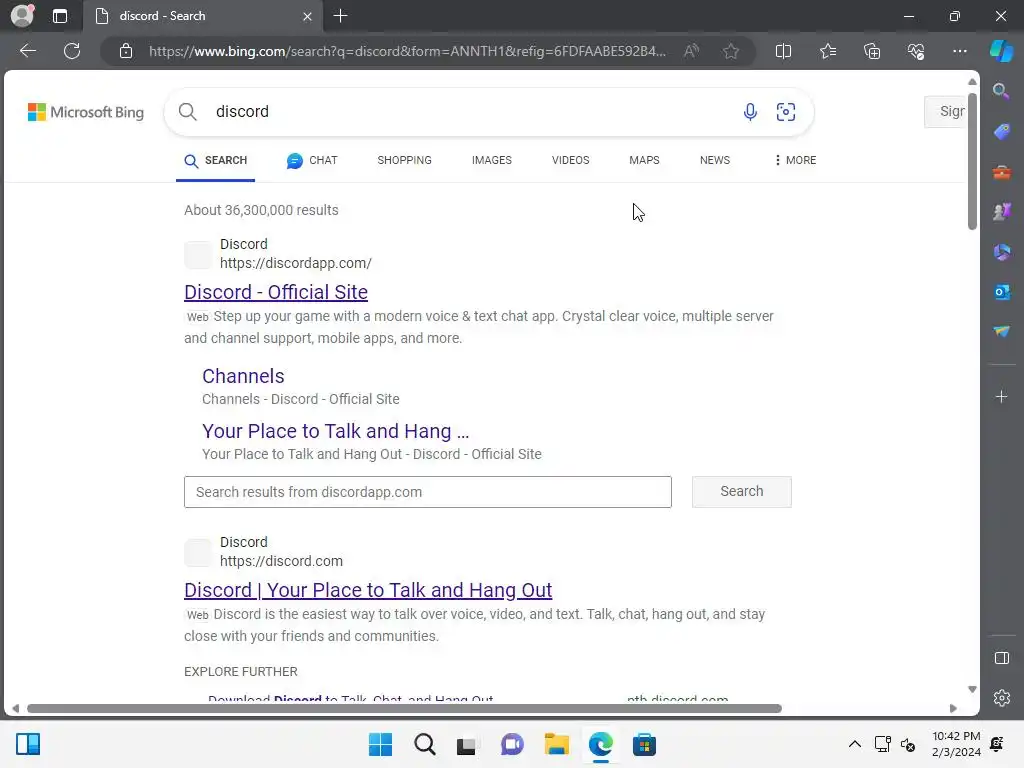Switch to the MAPS tab
Screen dimensions: 1024x768
[x=644, y=161]
